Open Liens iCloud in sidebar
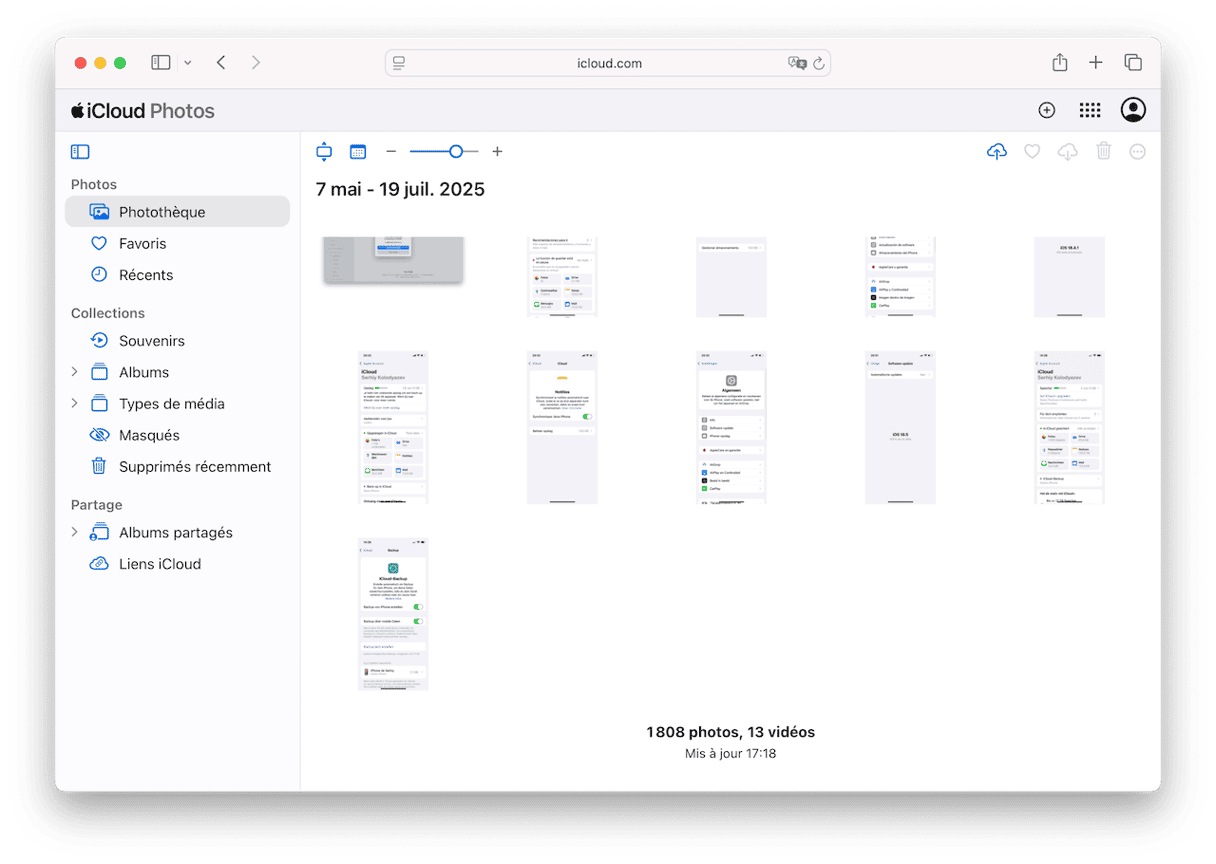1216x864 pixels. [159, 564]
